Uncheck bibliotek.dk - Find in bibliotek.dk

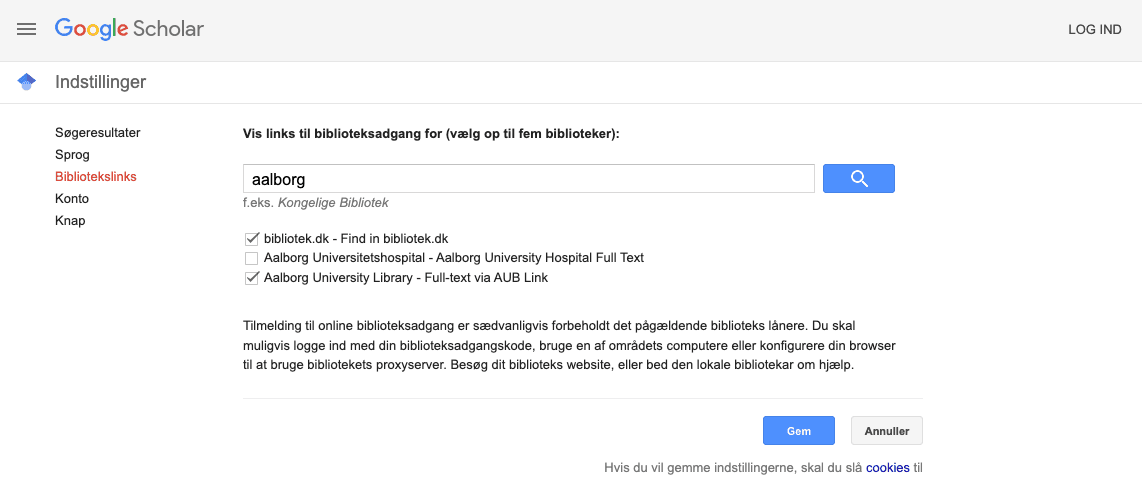tap(252, 238)
